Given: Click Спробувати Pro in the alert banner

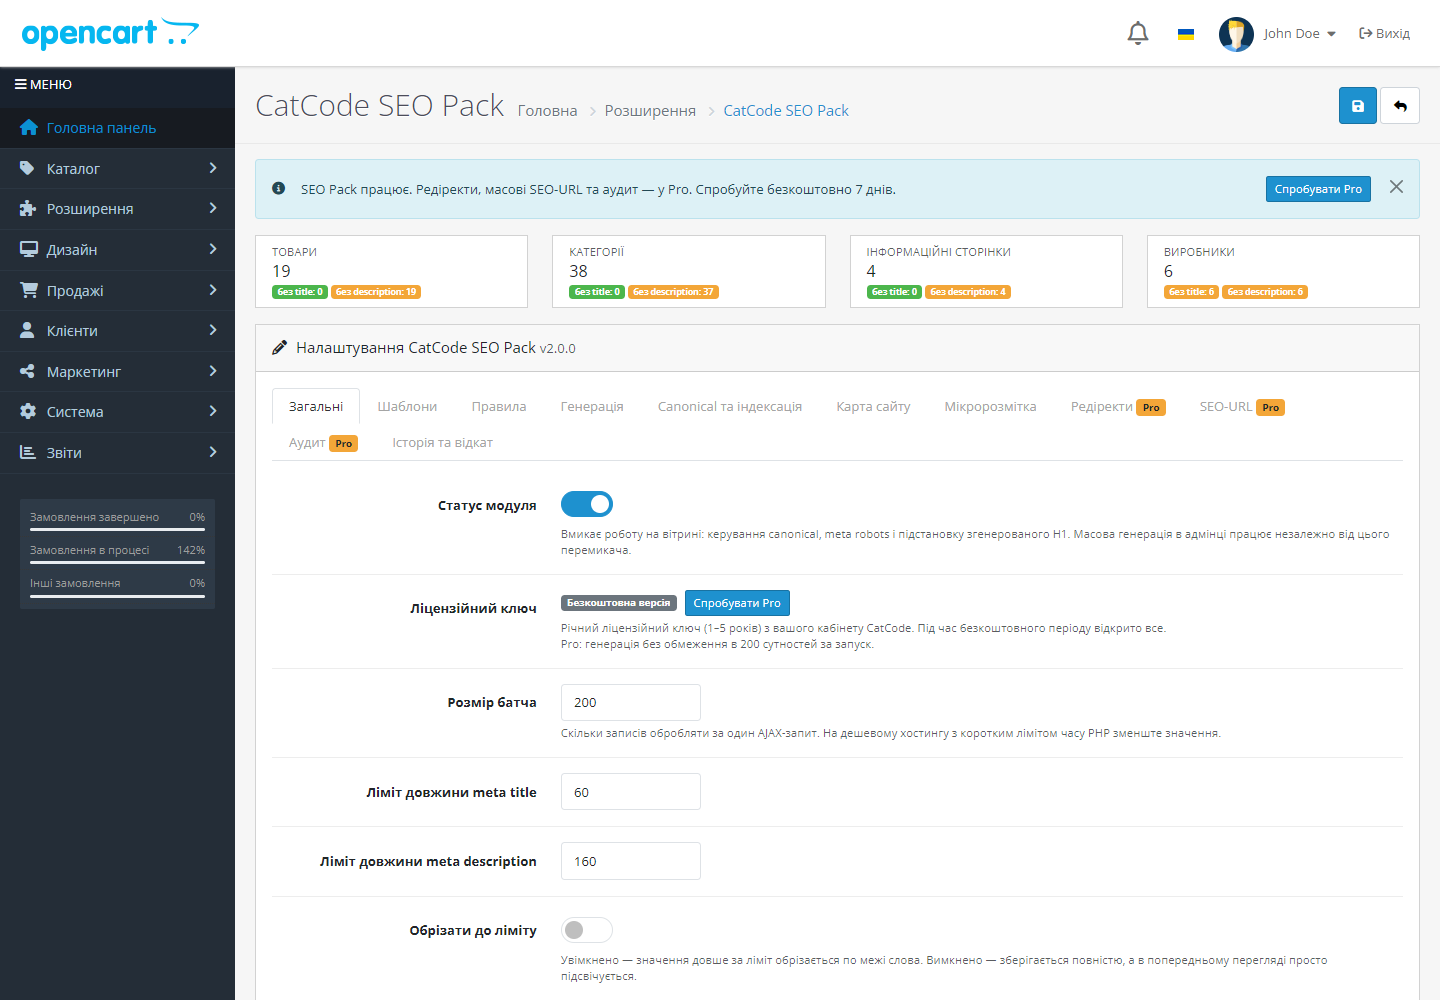Looking at the screenshot, I should tap(1318, 189).
